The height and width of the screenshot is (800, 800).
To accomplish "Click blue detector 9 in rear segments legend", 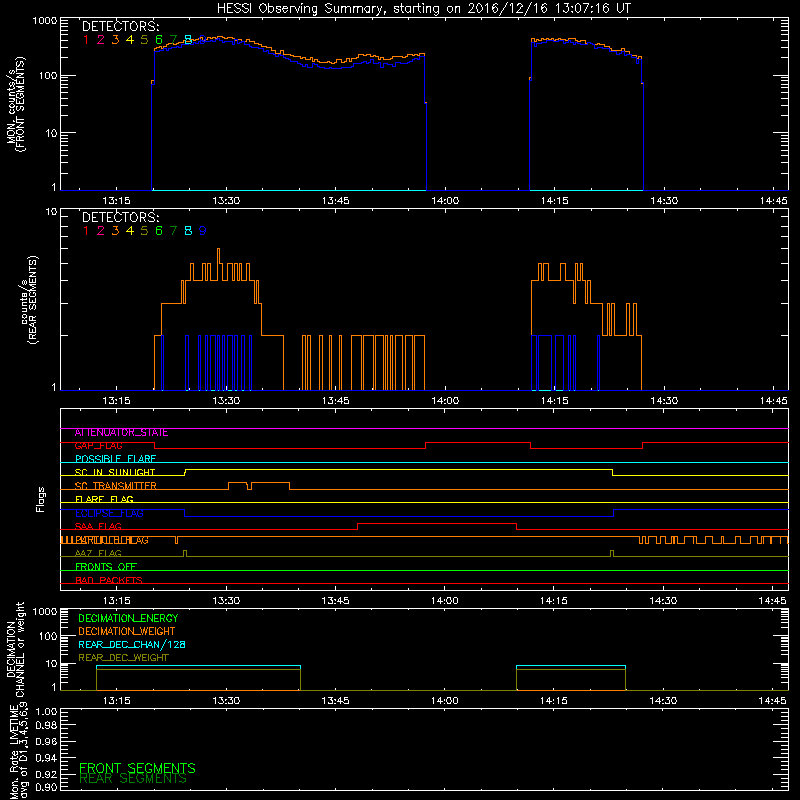I will (x=203, y=231).
